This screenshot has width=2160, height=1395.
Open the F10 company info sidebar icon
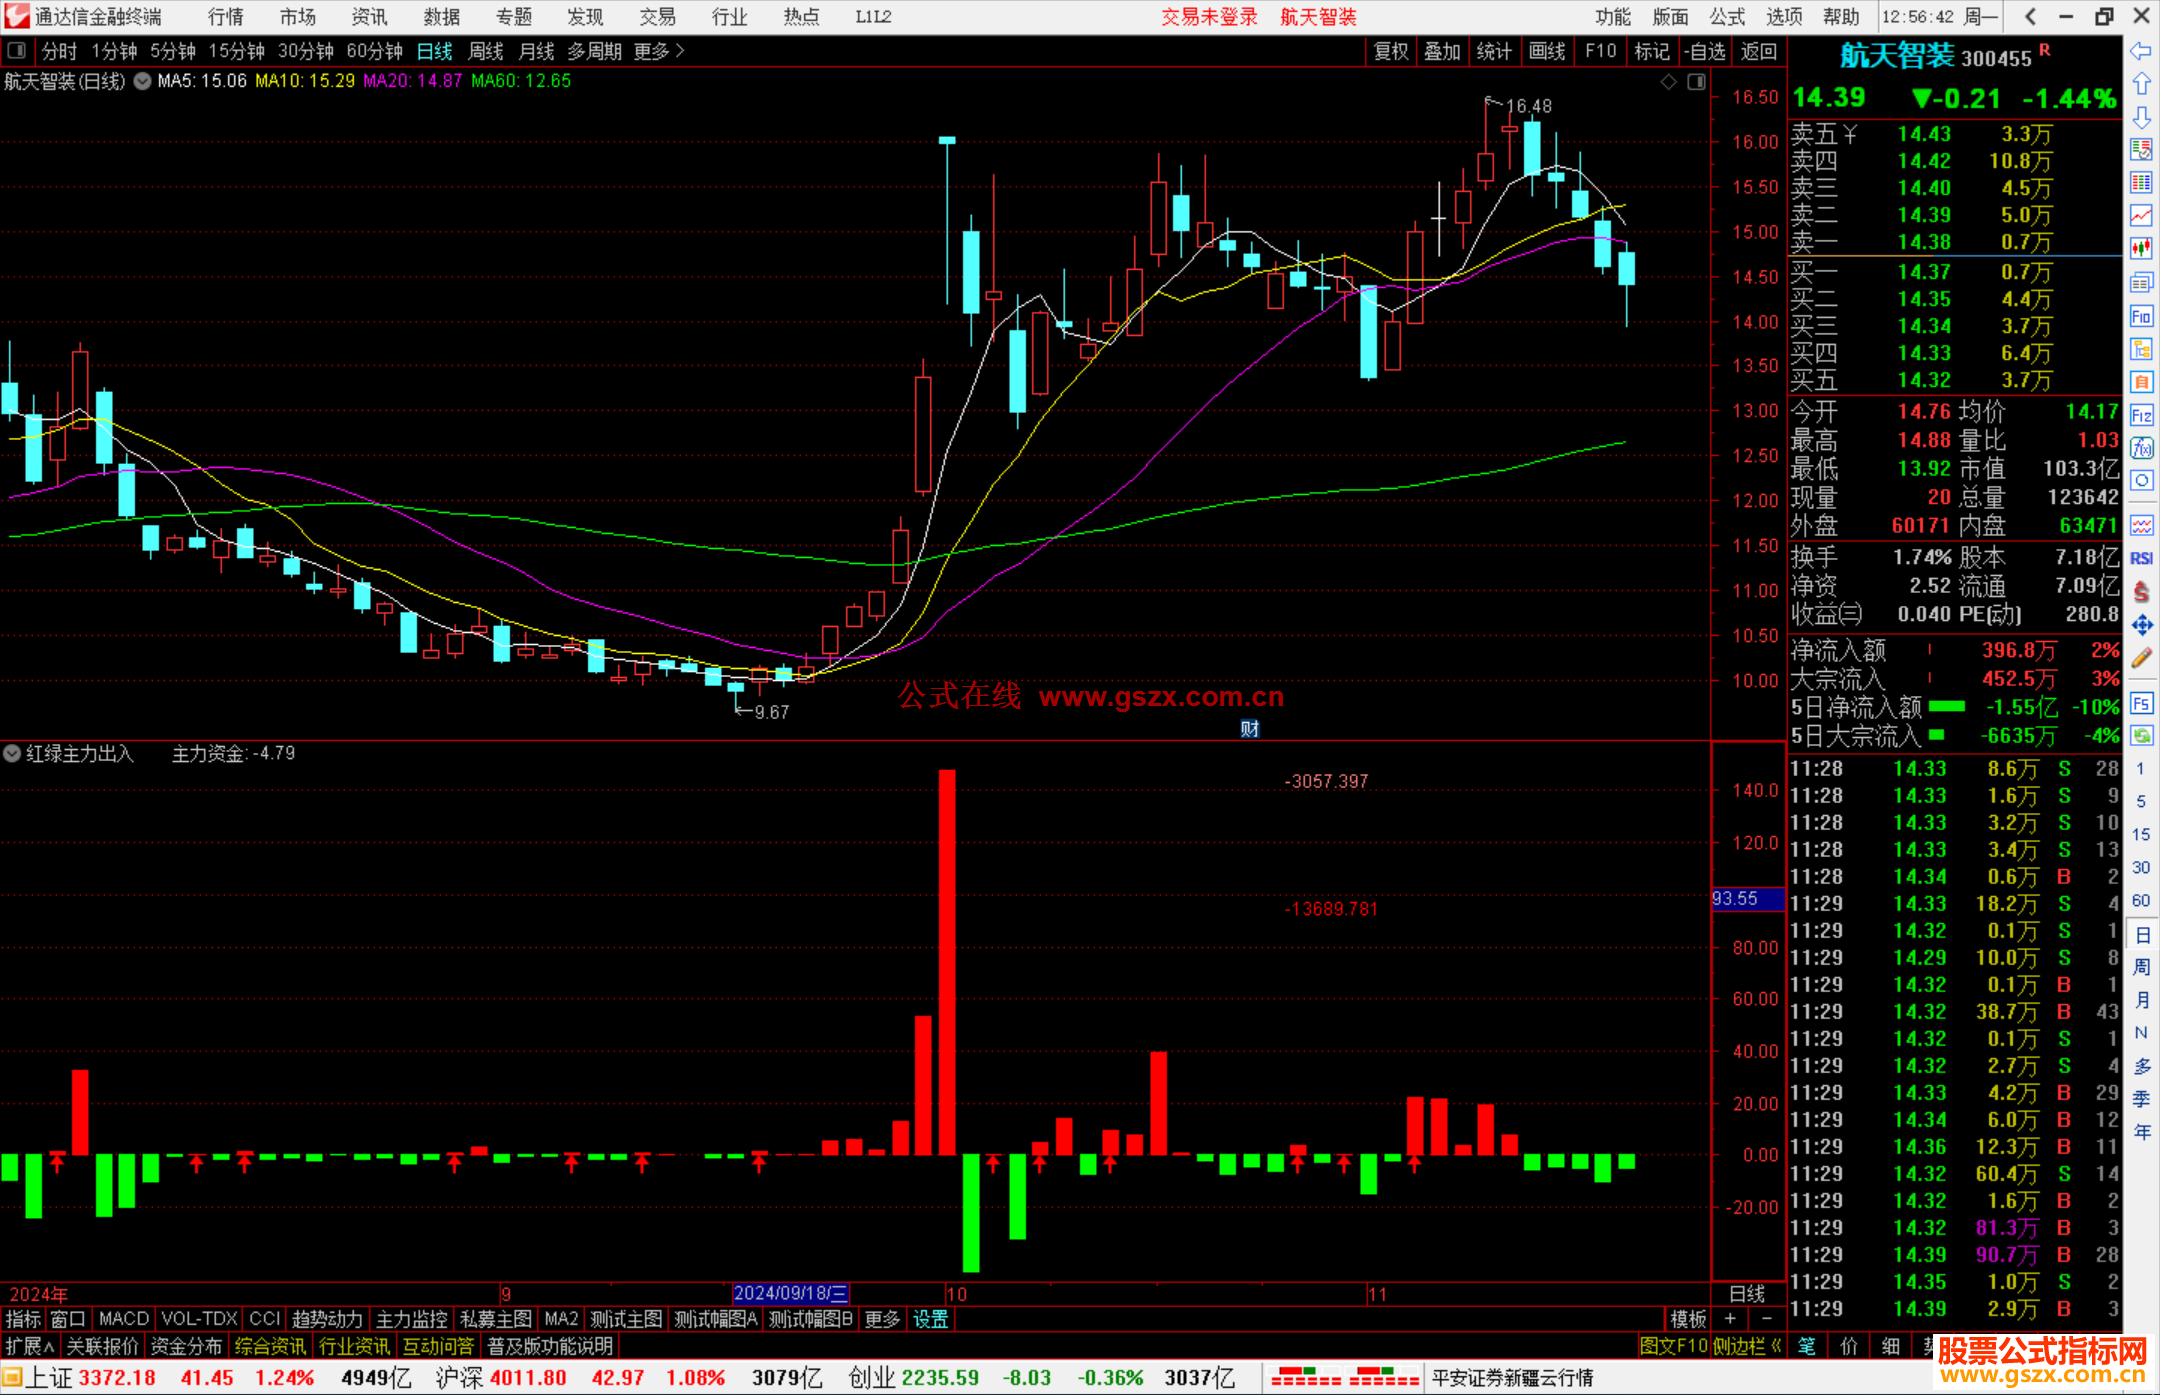(2141, 317)
